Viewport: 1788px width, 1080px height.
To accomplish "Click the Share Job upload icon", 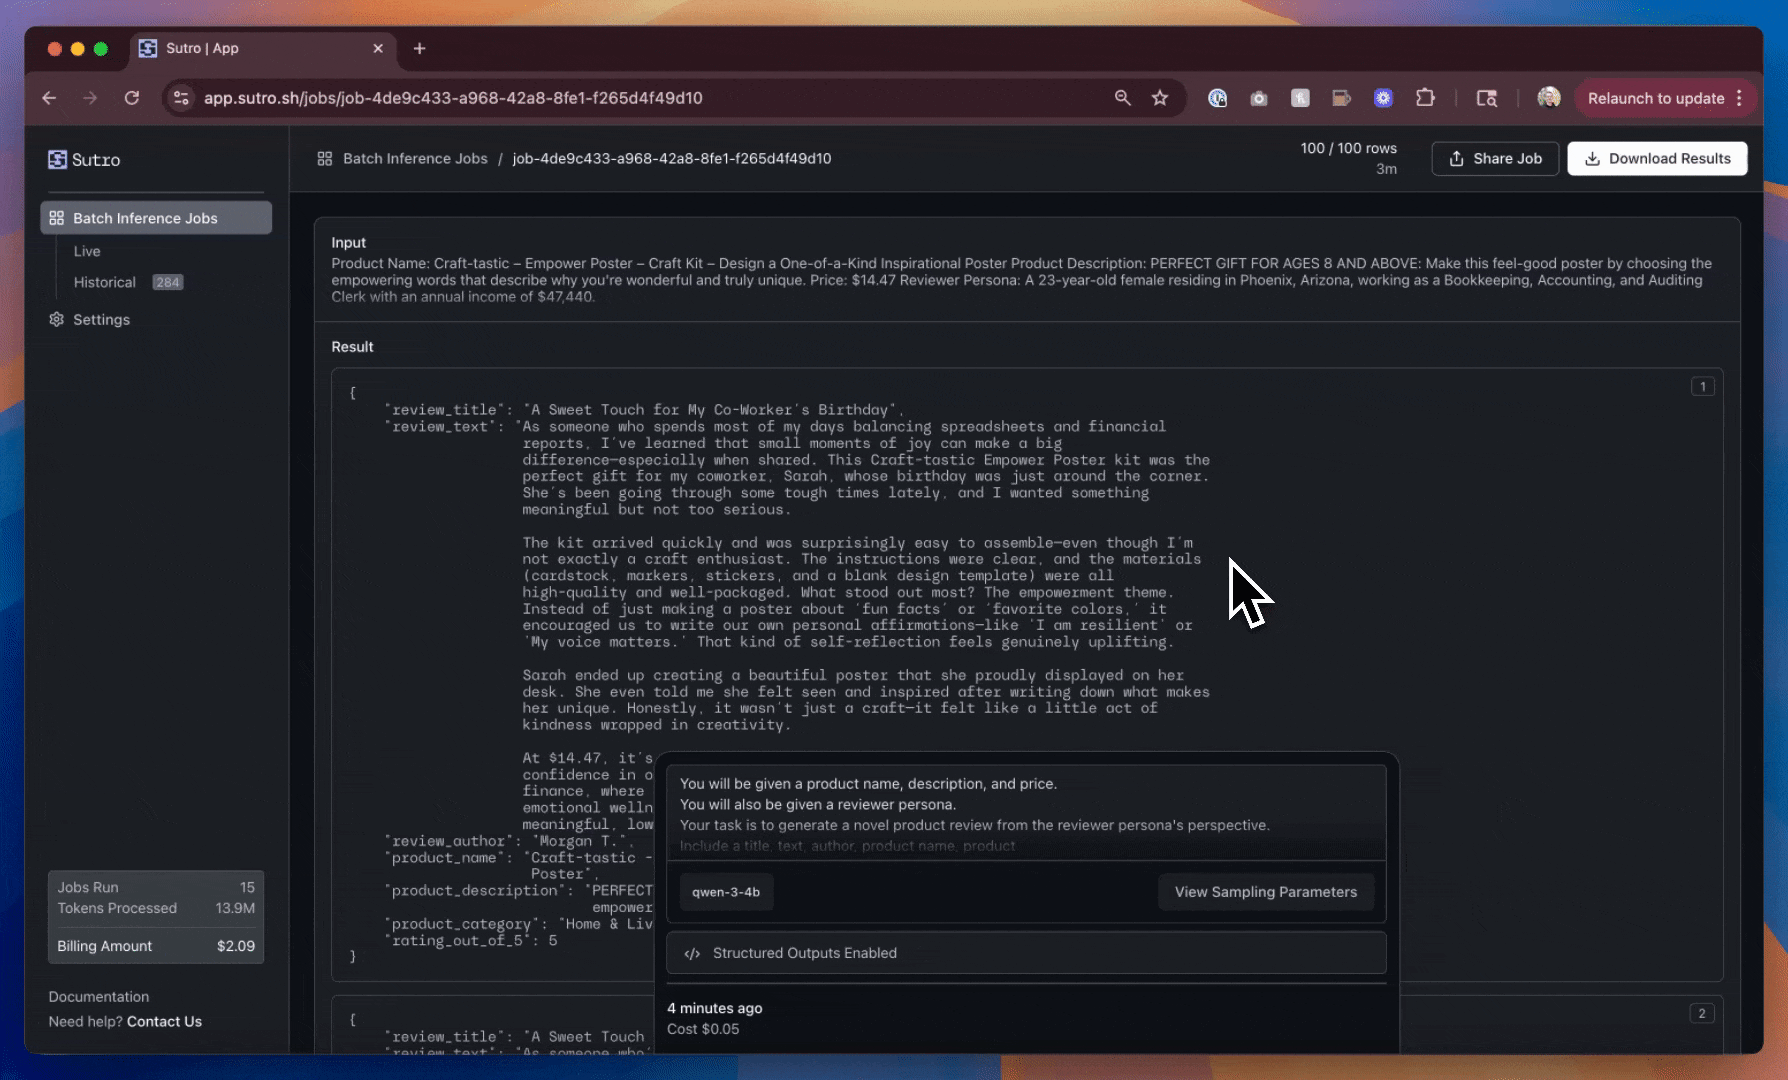I will (1456, 158).
